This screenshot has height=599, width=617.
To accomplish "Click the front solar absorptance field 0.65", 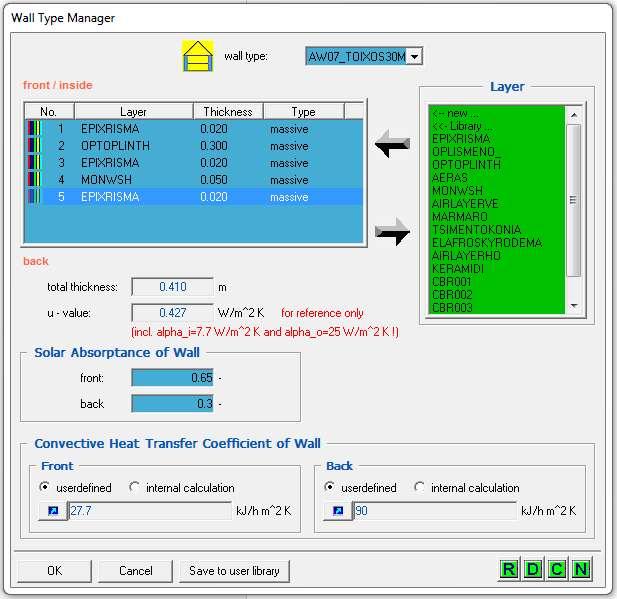I will click(x=173, y=378).
